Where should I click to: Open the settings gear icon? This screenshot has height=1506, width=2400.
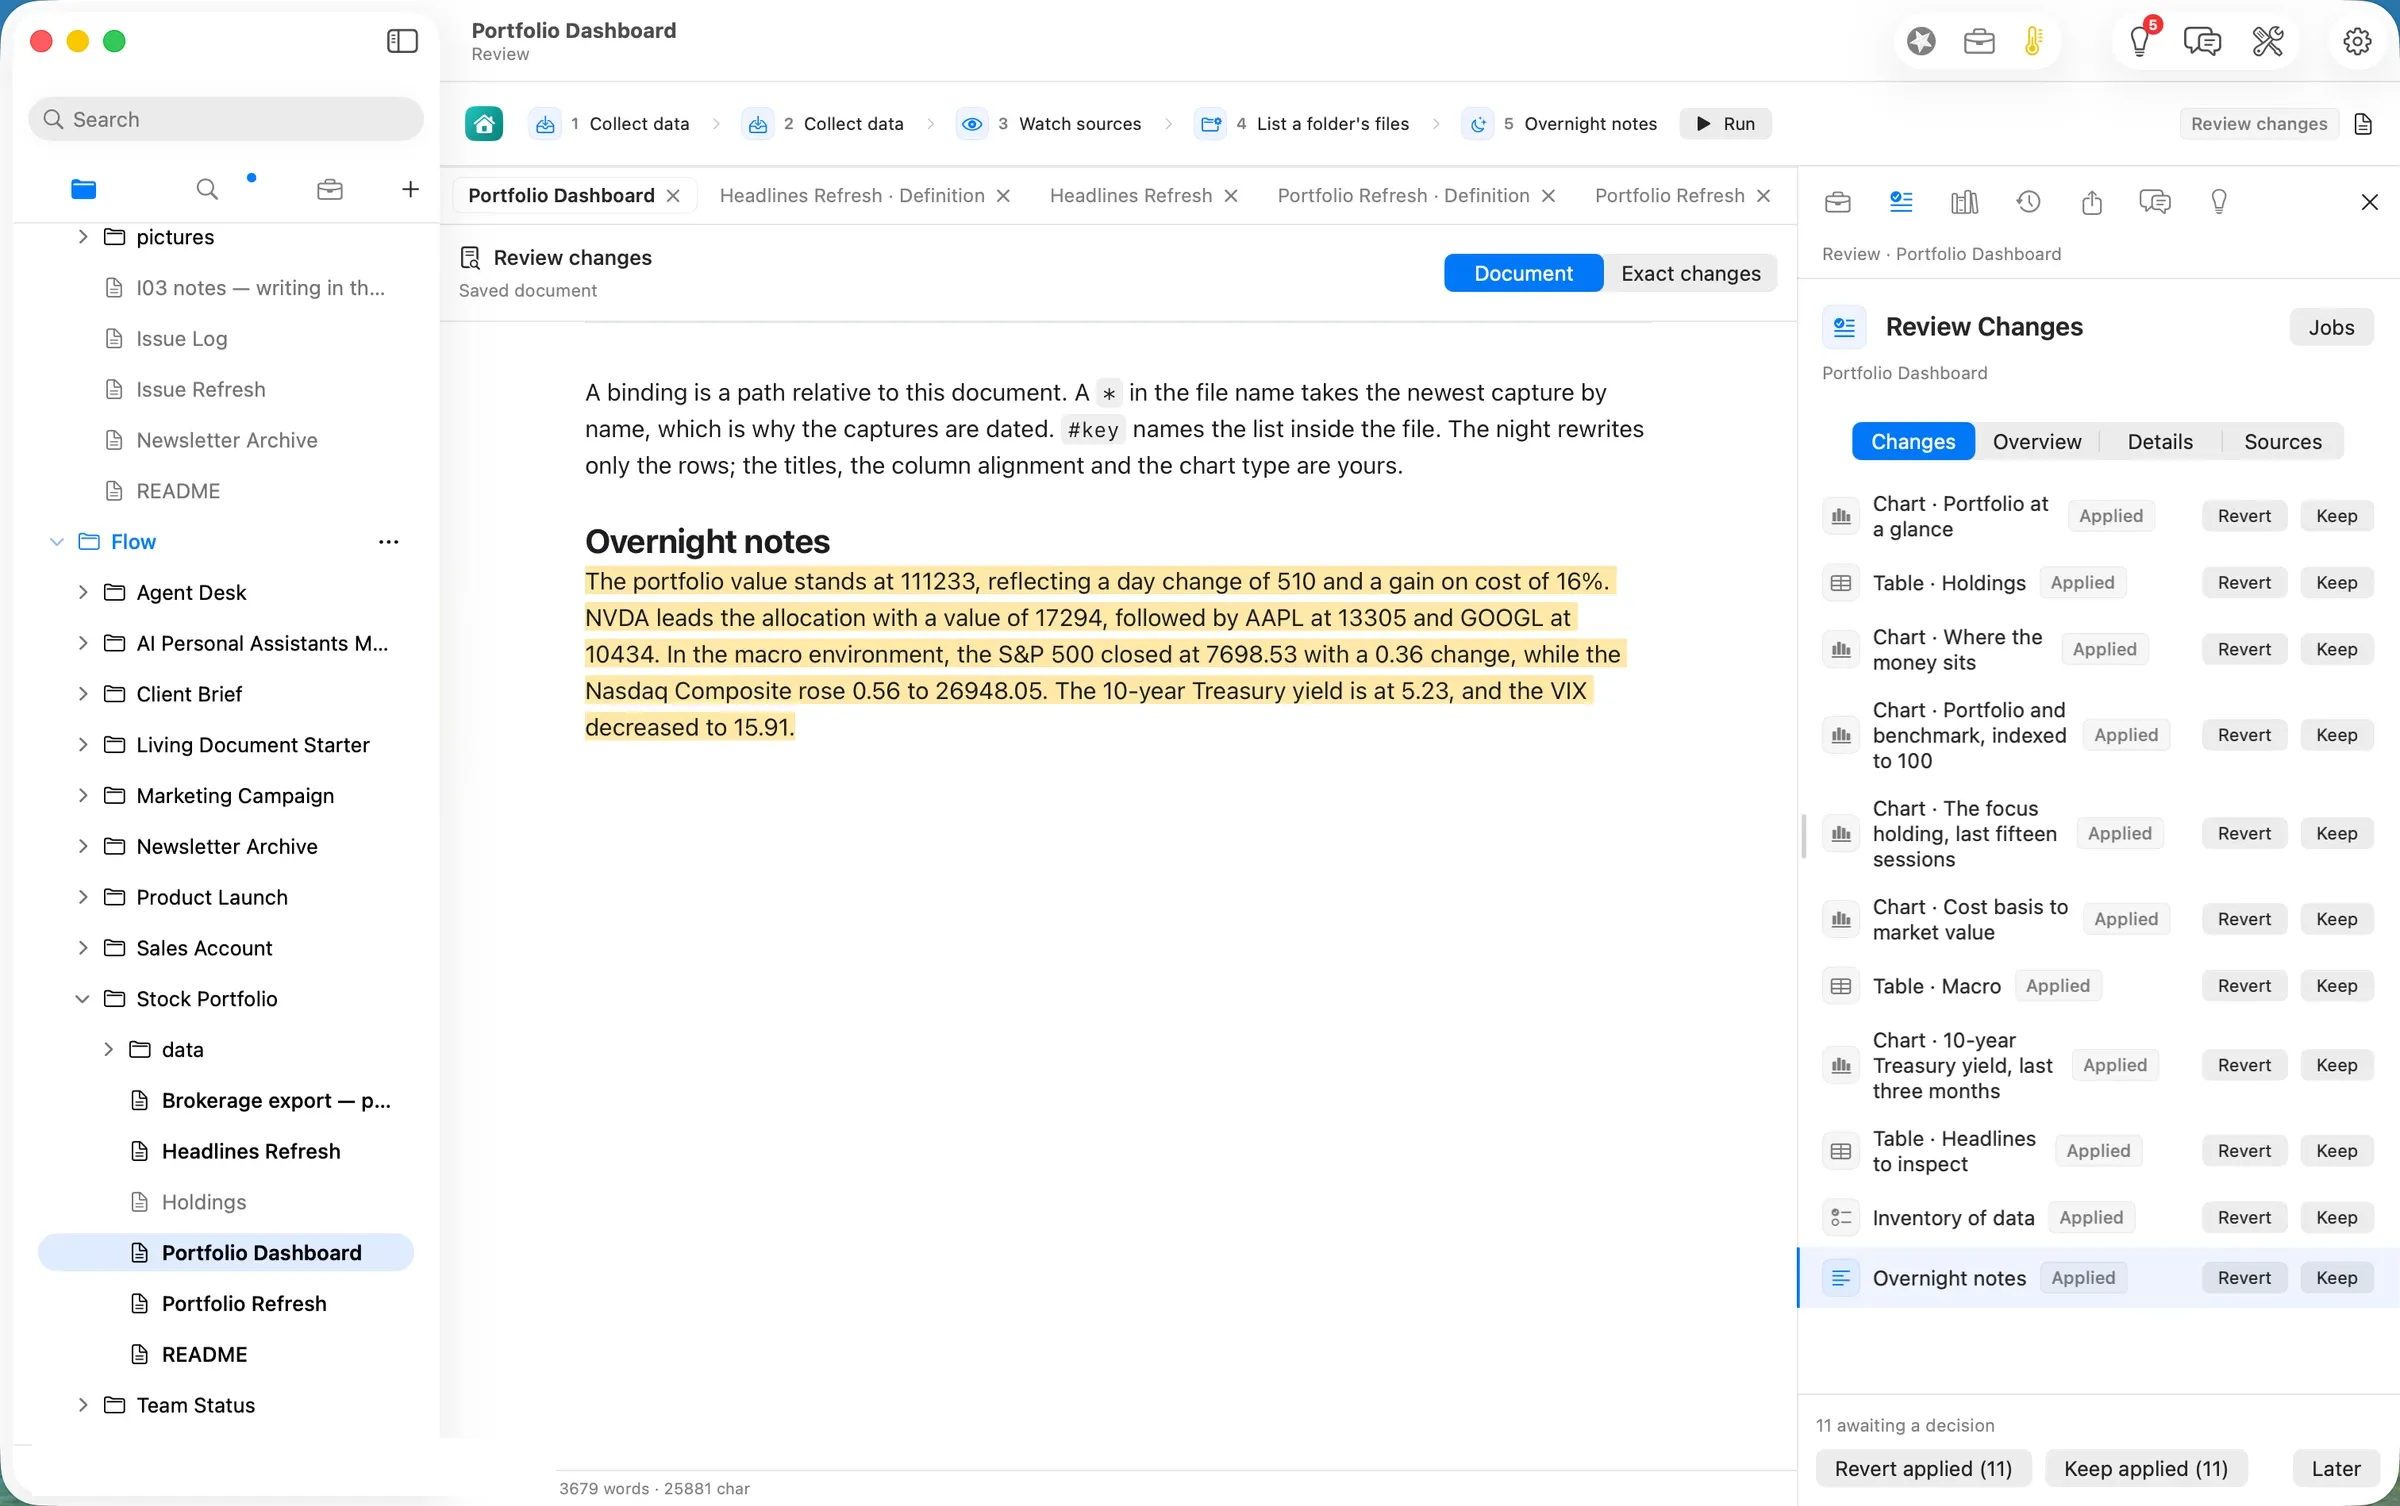tap(2357, 41)
